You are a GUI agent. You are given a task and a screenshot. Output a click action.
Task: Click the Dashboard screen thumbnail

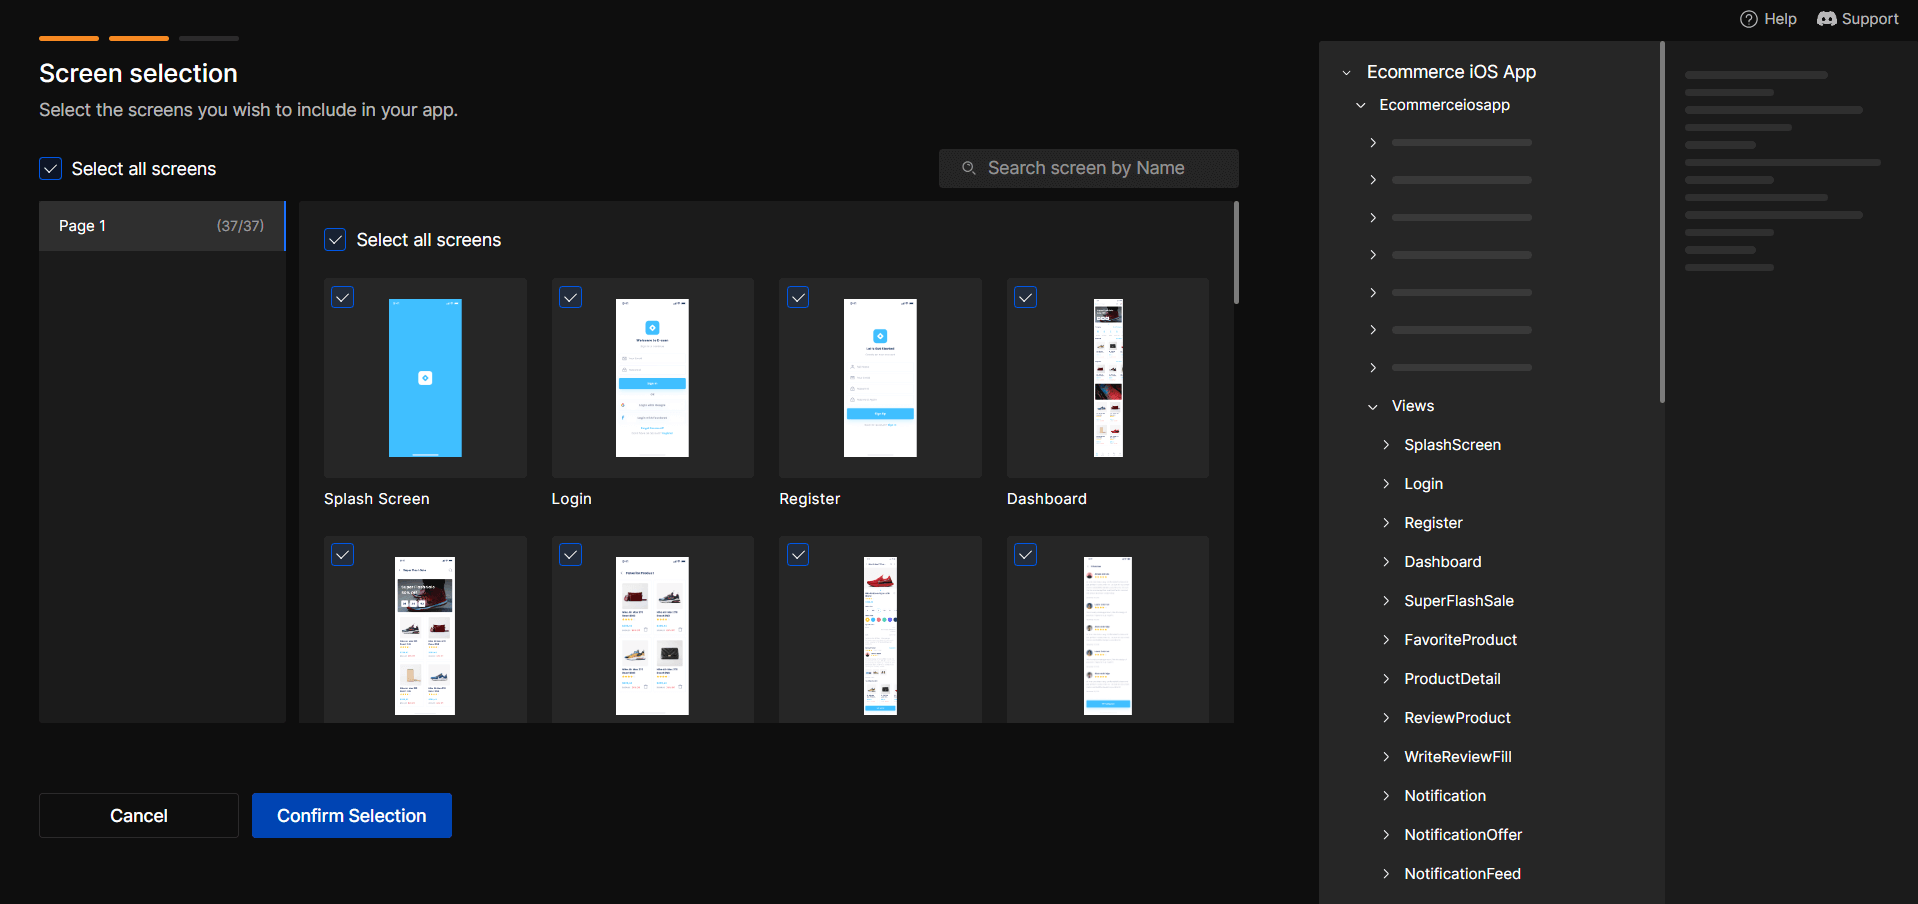[x=1108, y=378]
